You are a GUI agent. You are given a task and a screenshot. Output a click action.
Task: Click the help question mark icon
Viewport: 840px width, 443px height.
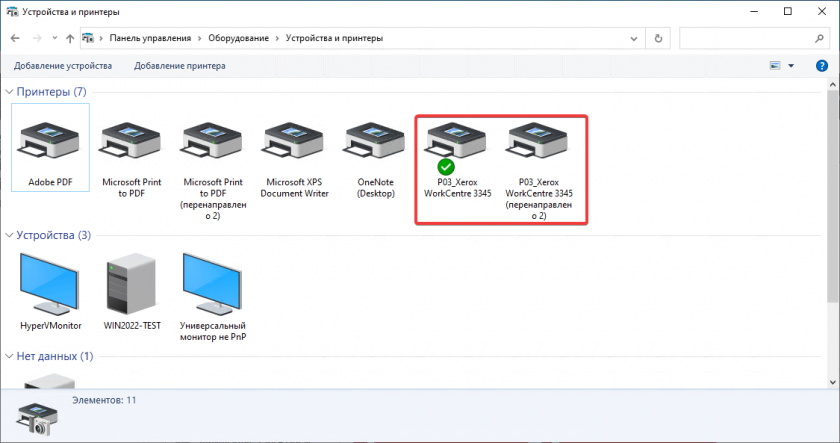(x=821, y=66)
